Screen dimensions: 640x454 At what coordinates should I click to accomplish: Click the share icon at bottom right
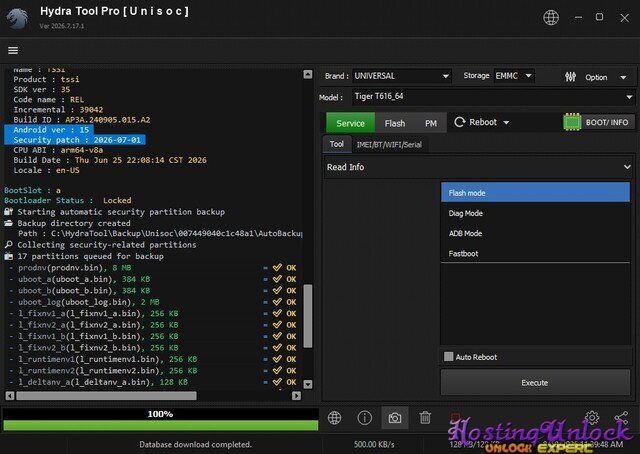click(622, 418)
